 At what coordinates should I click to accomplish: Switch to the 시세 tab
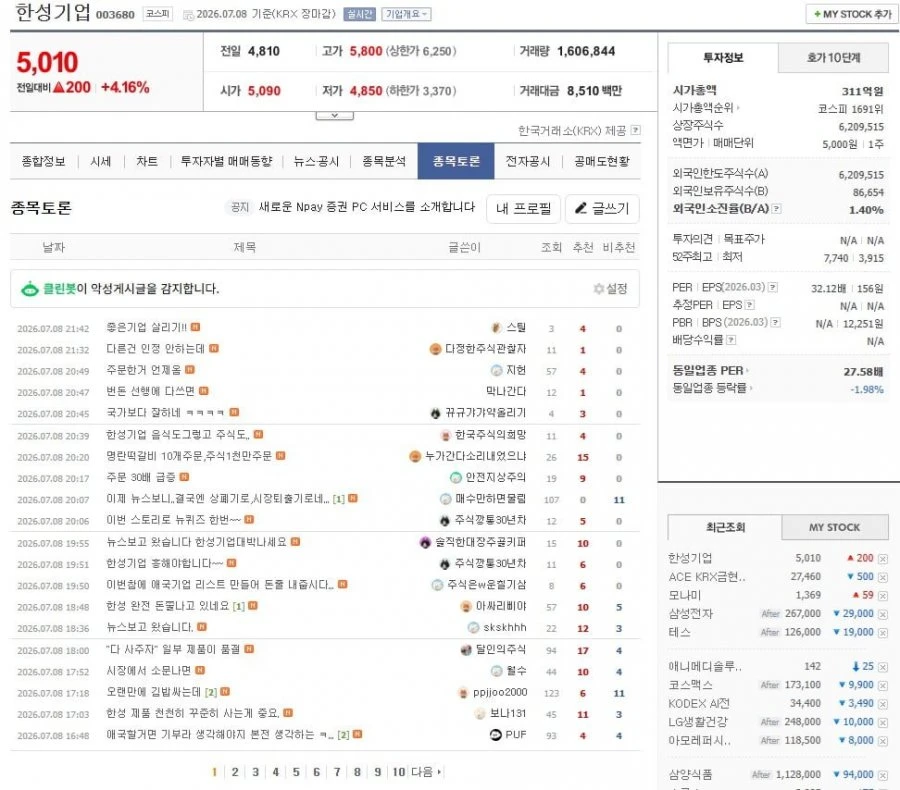[x=100, y=162]
